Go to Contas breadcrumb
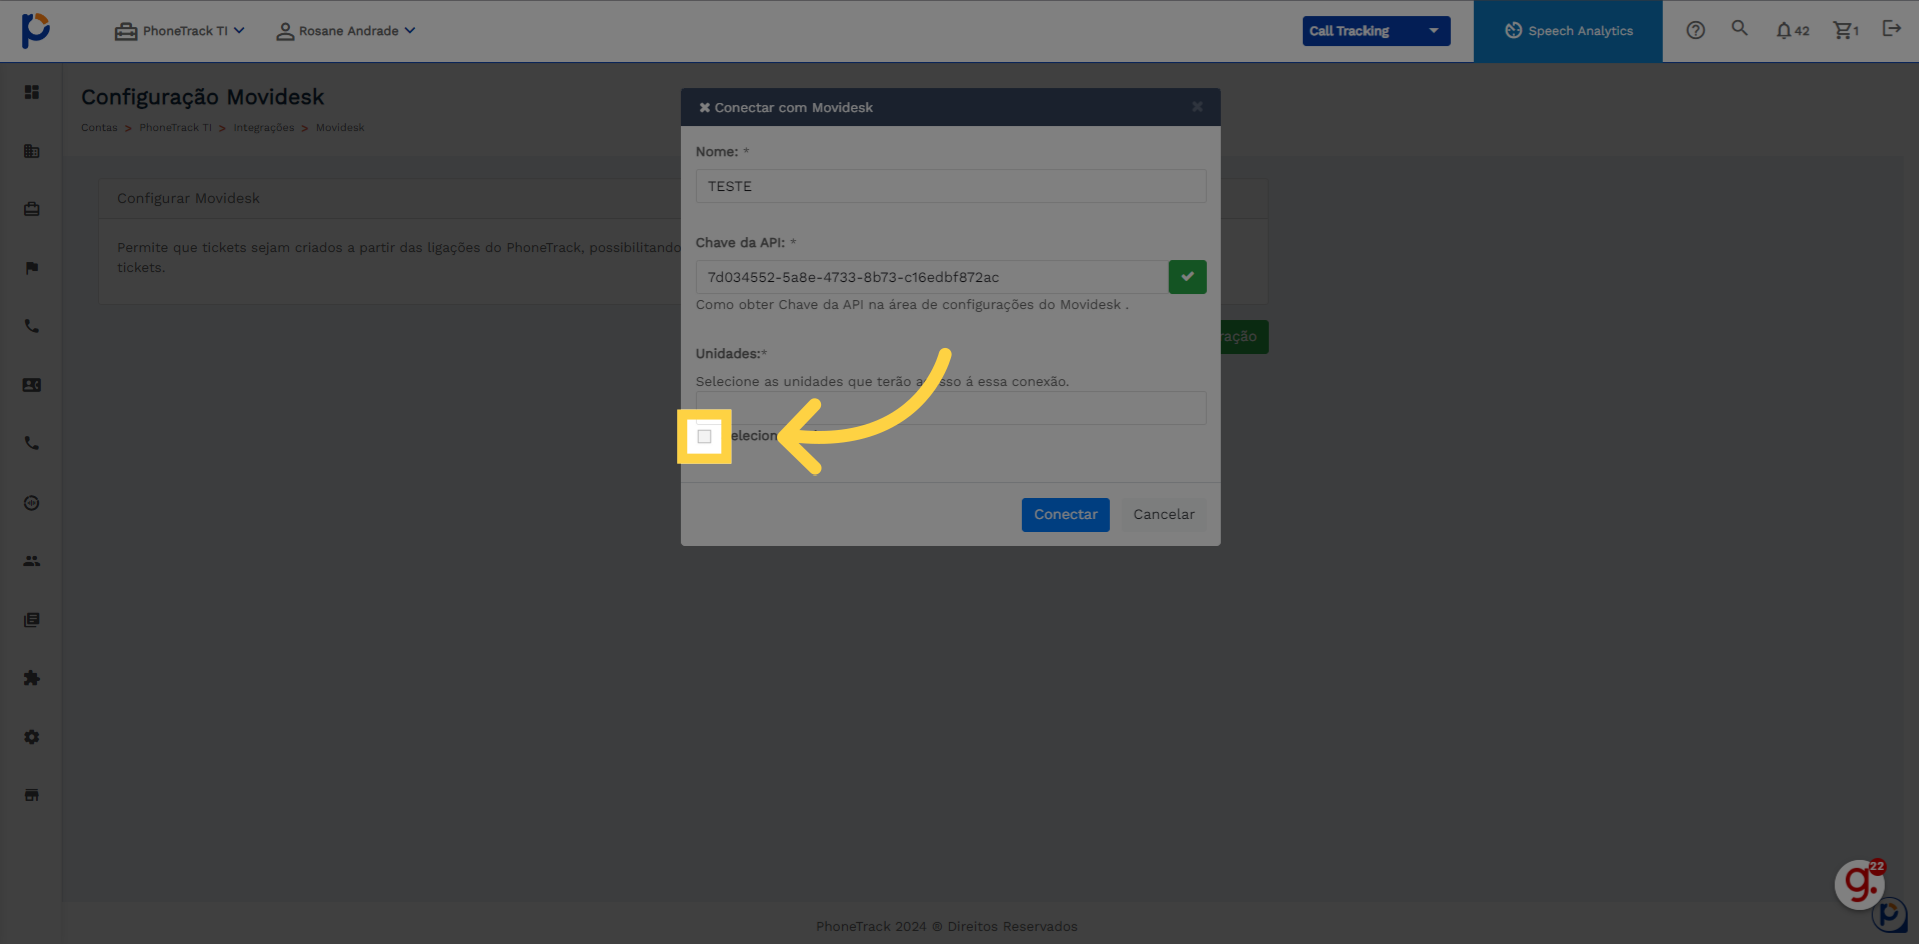Image resolution: width=1919 pixels, height=944 pixels. tap(99, 128)
